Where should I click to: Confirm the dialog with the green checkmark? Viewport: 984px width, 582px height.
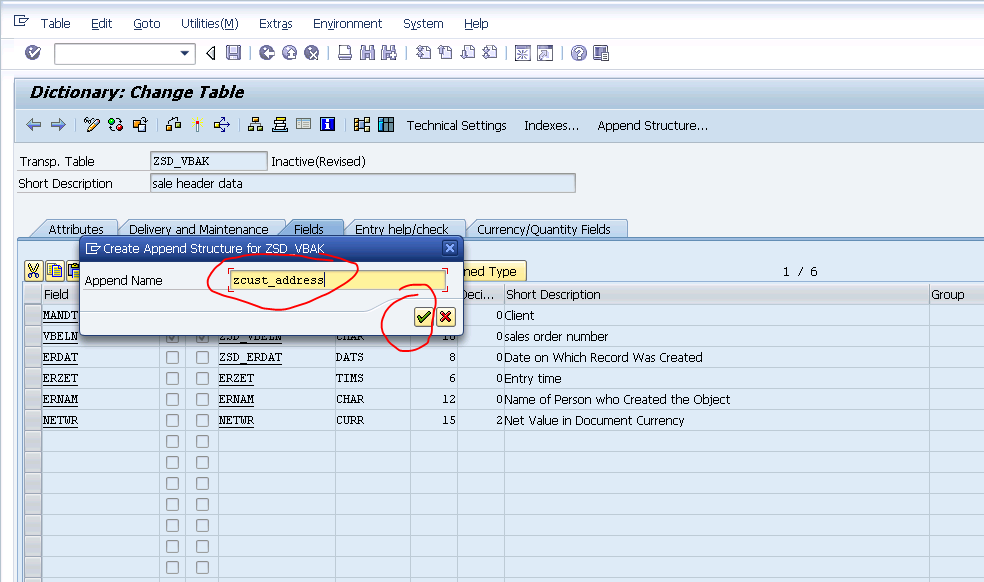coord(421,317)
